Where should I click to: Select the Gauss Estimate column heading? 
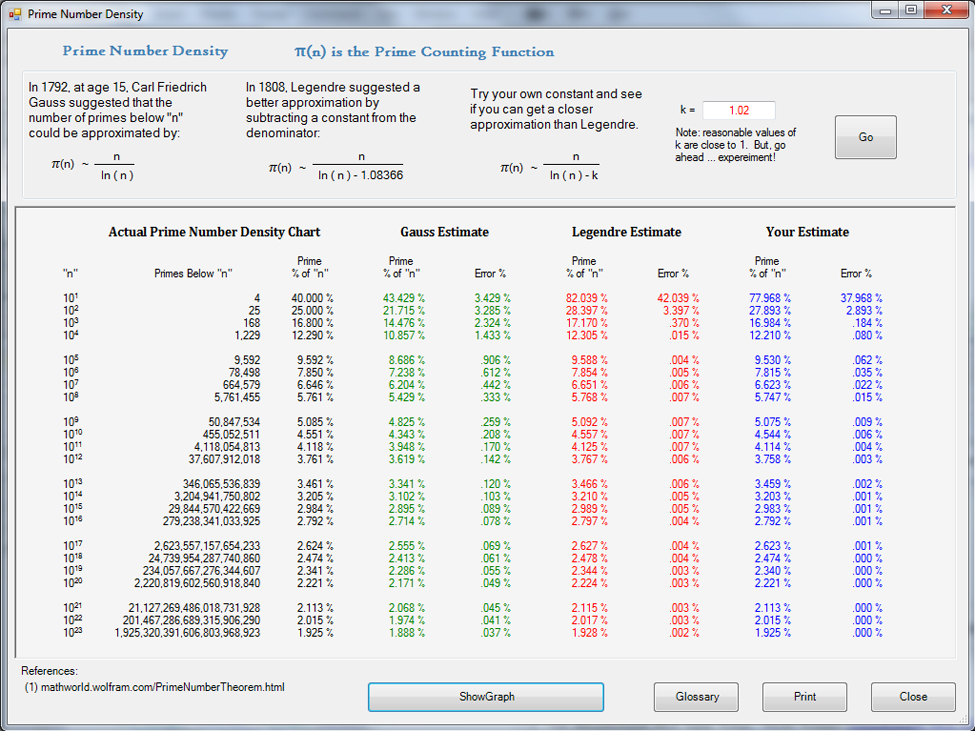point(444,232)
